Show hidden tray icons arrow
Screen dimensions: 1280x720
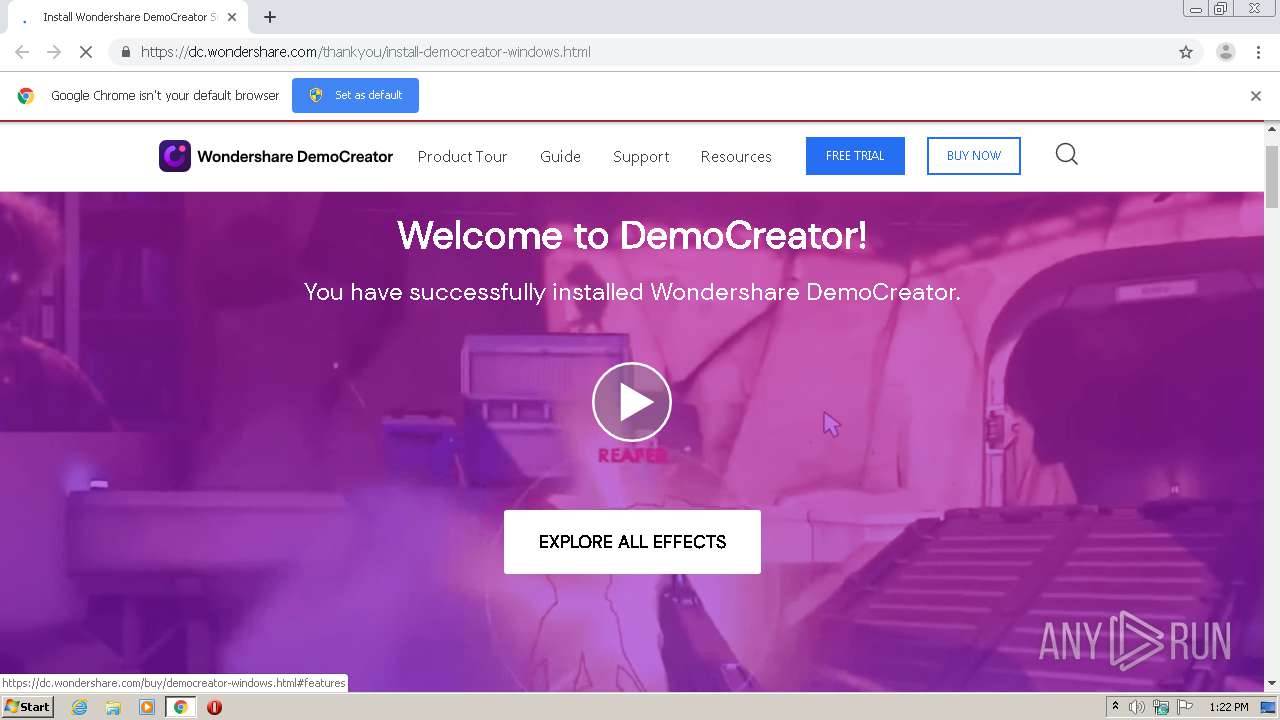(x=1115, y=707)
